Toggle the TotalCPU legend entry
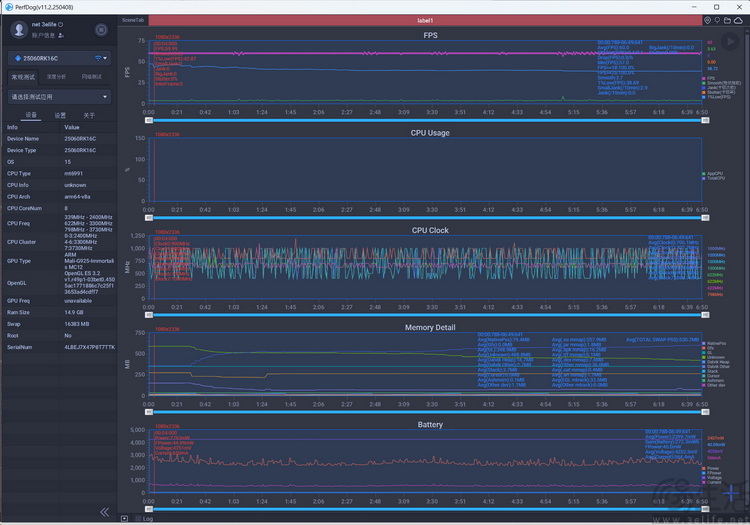The image size is (750, 525). tap(713, 178)
